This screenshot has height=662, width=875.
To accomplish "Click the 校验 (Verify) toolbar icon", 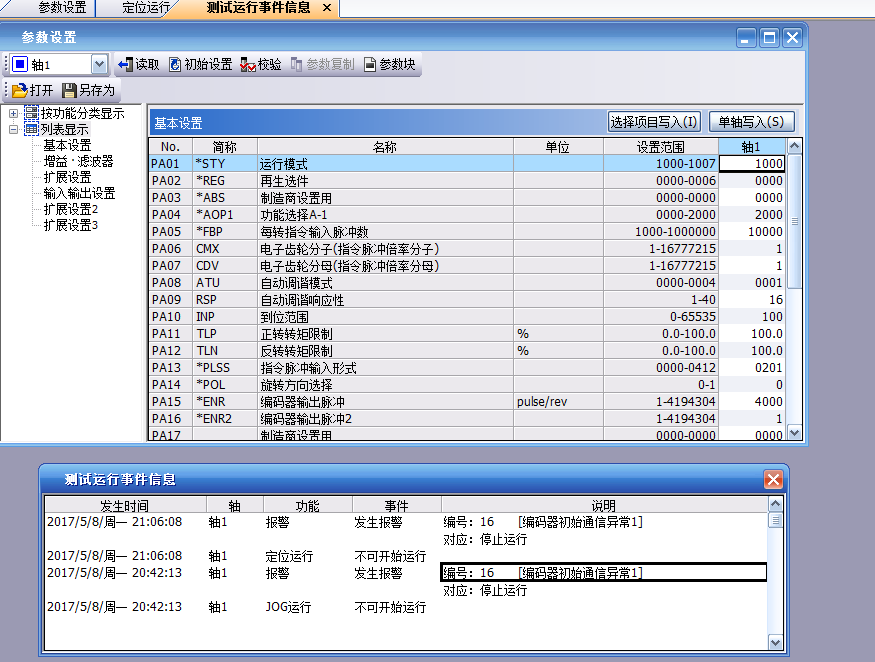I will tap(247, 64).
